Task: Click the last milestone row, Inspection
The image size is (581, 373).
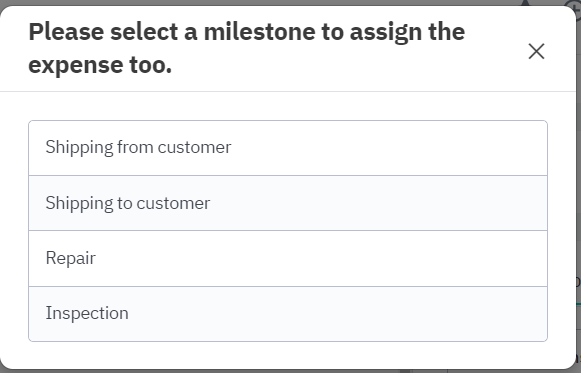Action: 288,314
